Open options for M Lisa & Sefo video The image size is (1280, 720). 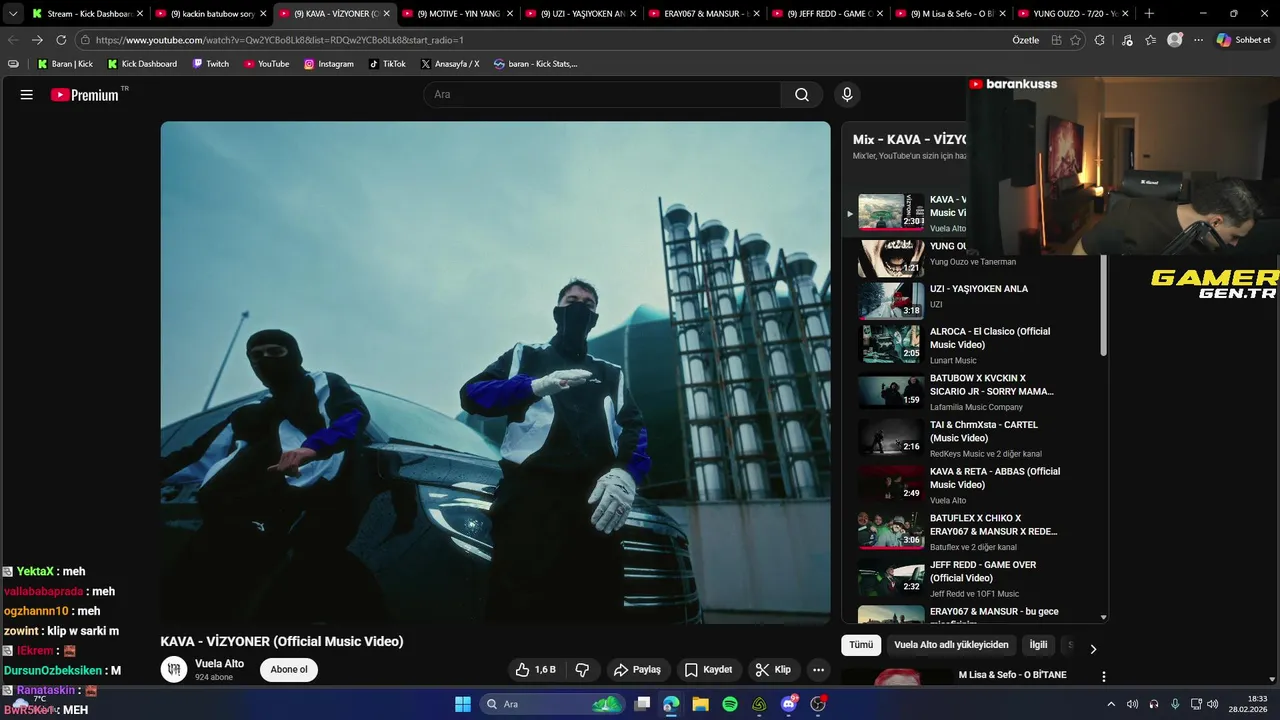[x=1104, y=677]
